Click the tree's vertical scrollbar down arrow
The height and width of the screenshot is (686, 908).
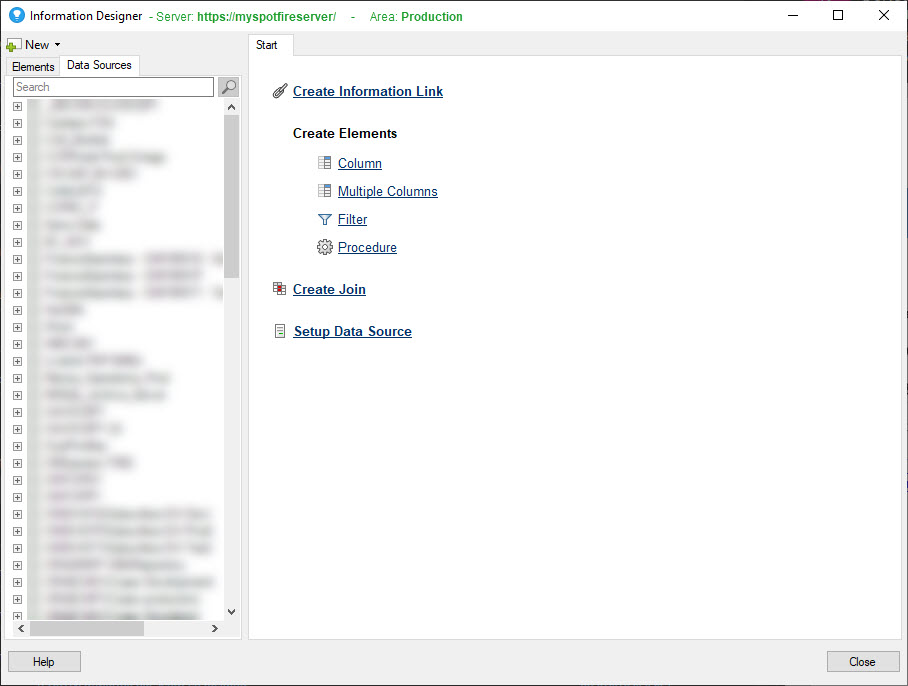pyautogui.click(x=231, y=611)
